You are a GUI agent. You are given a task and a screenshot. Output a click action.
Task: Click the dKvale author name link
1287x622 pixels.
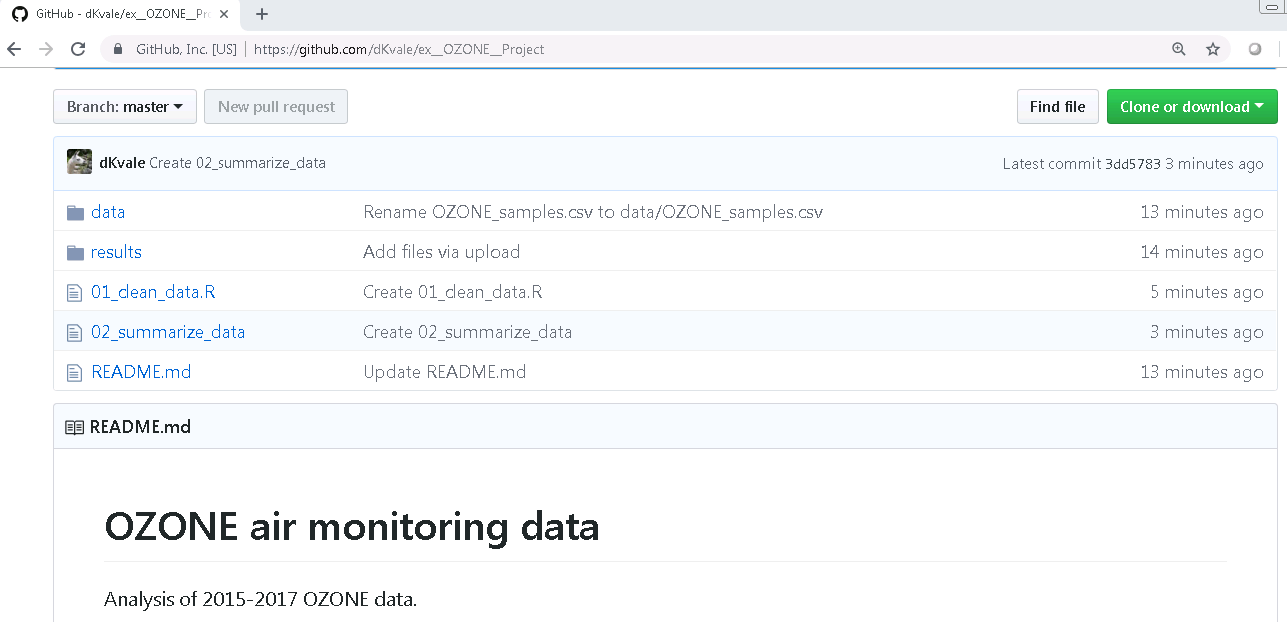coord(122,163)
